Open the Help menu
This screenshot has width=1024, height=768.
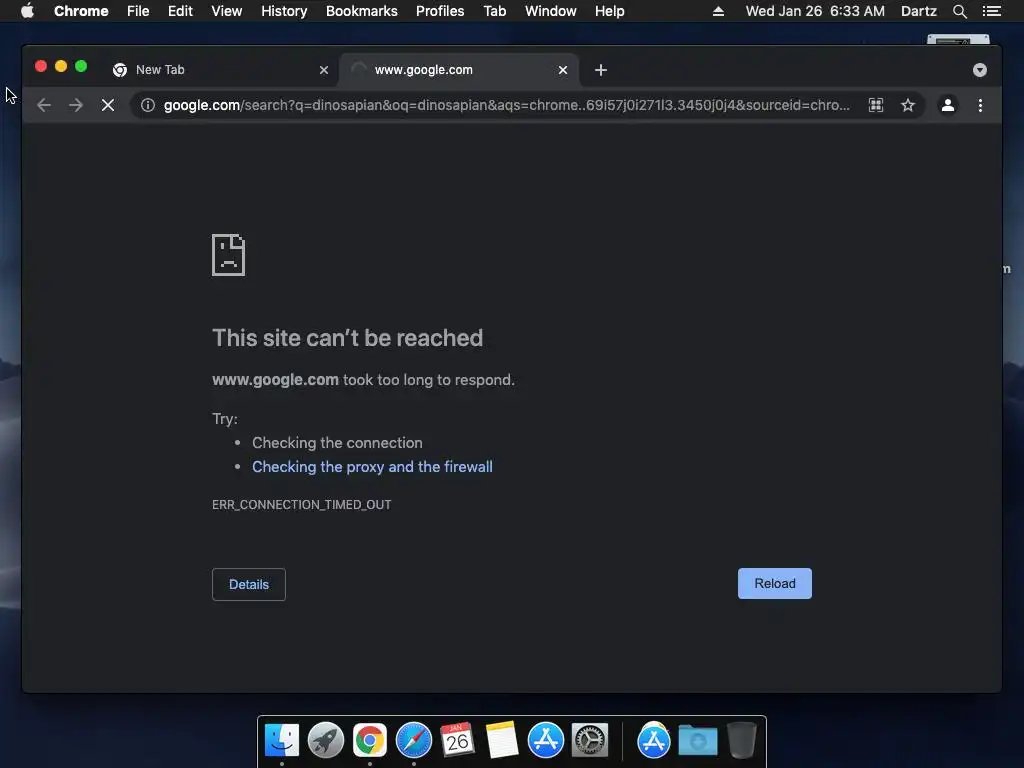[x=609, y=11]
